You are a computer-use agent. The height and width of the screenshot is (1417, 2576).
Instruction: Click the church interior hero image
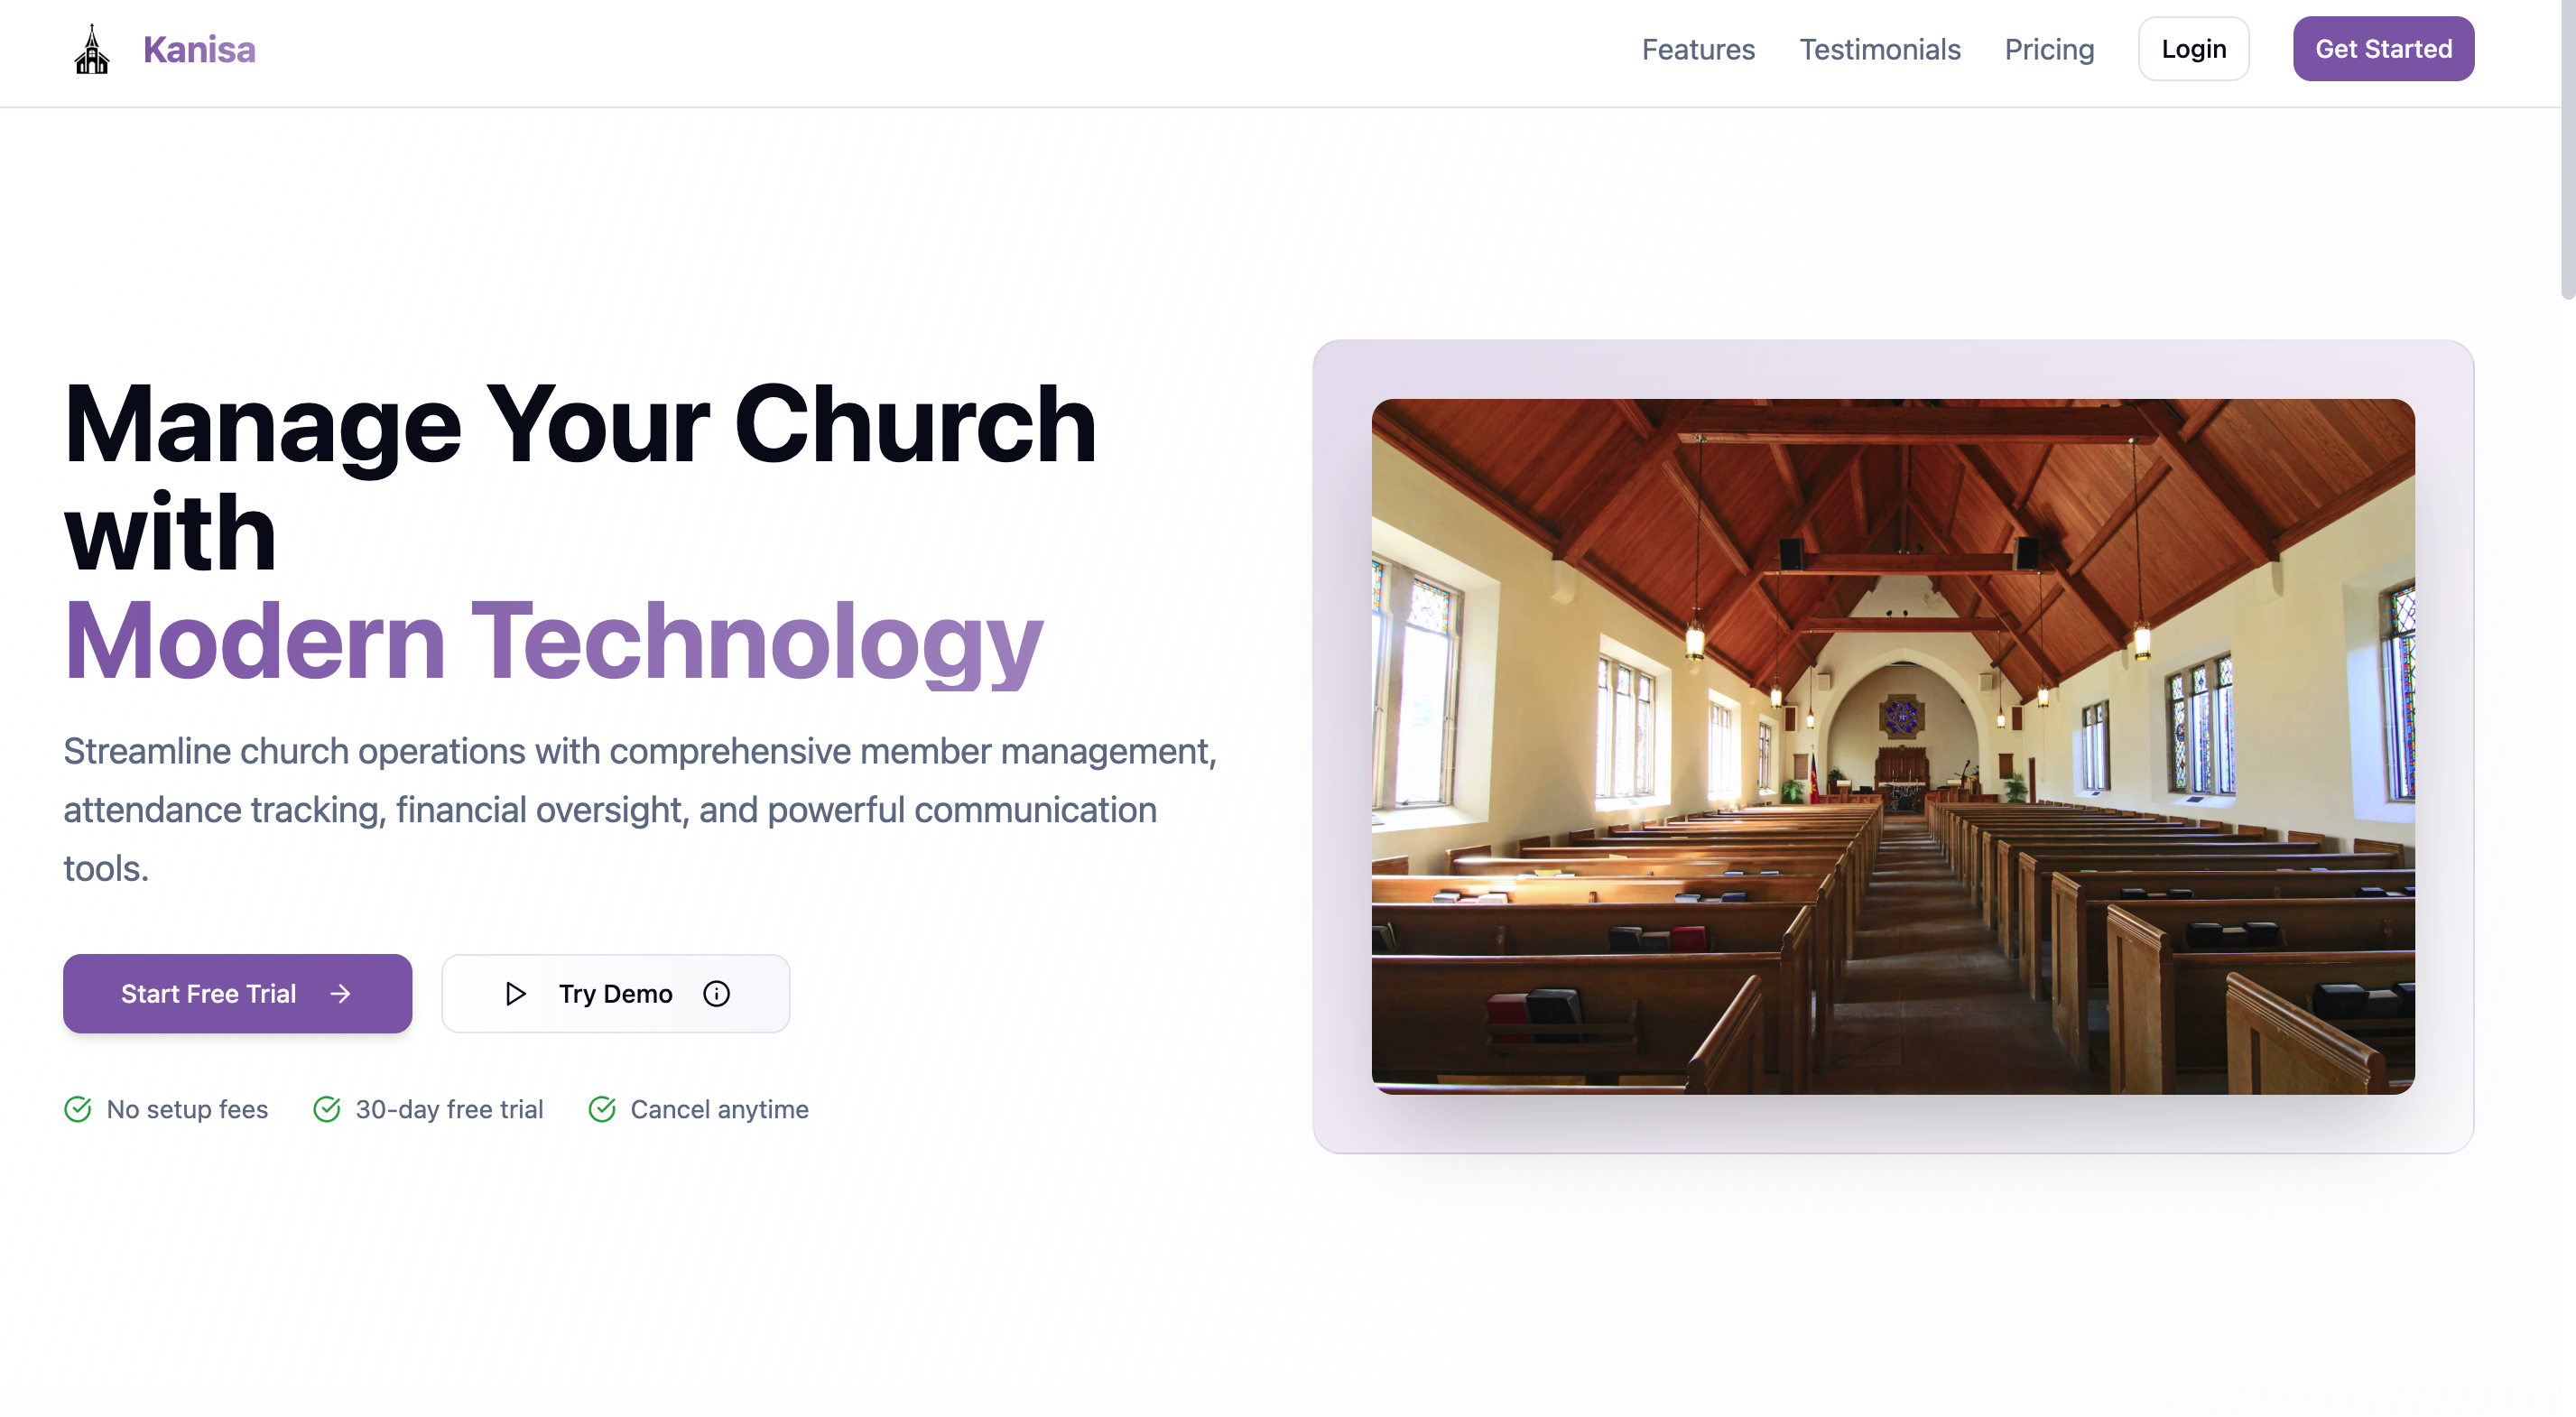pyautogui.click(x=1892, y=746)
